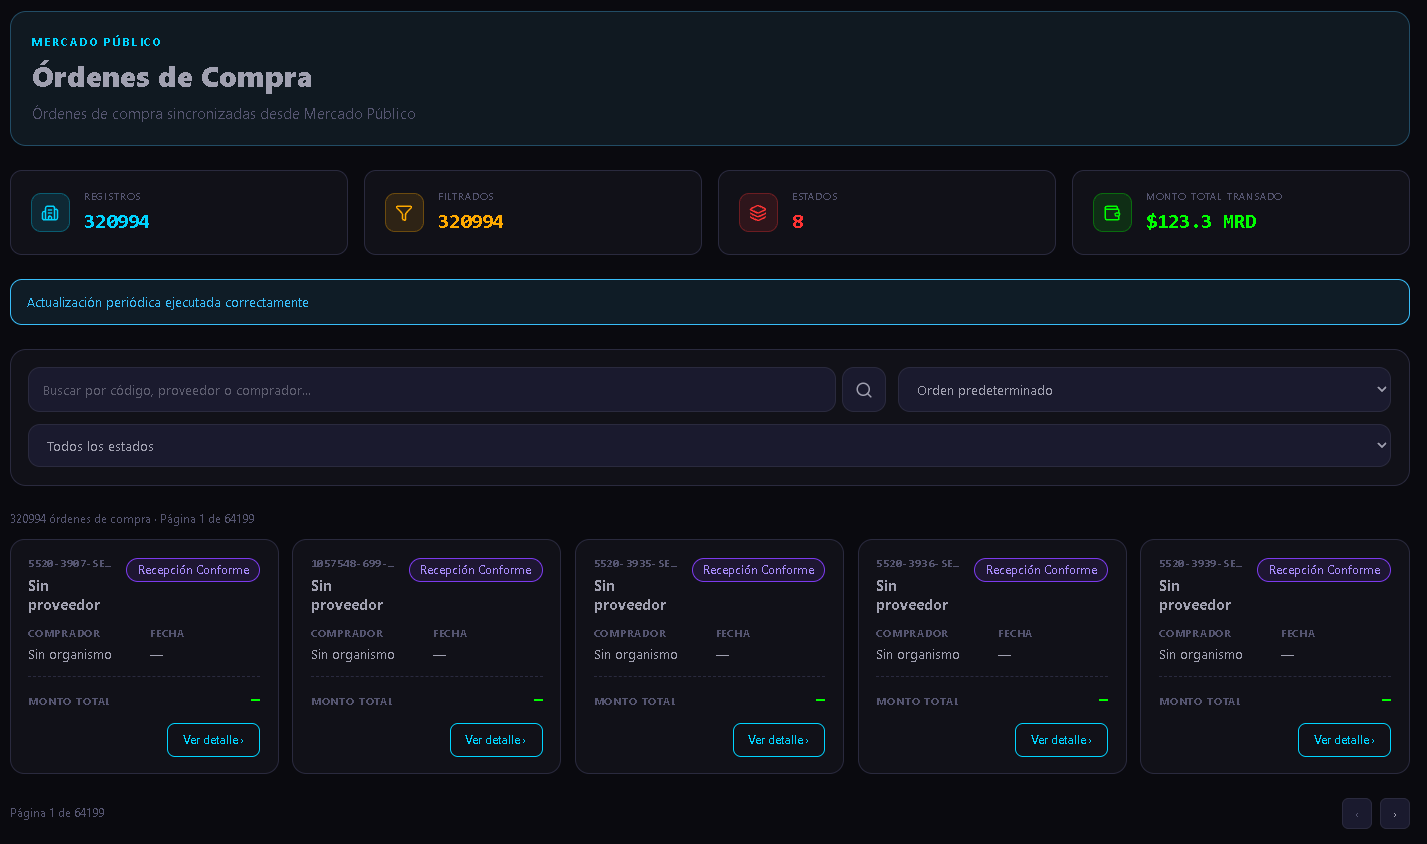This screenshot has width=1427, height=844.
Task: Click the Registros building icon
Action: (50, 213)
